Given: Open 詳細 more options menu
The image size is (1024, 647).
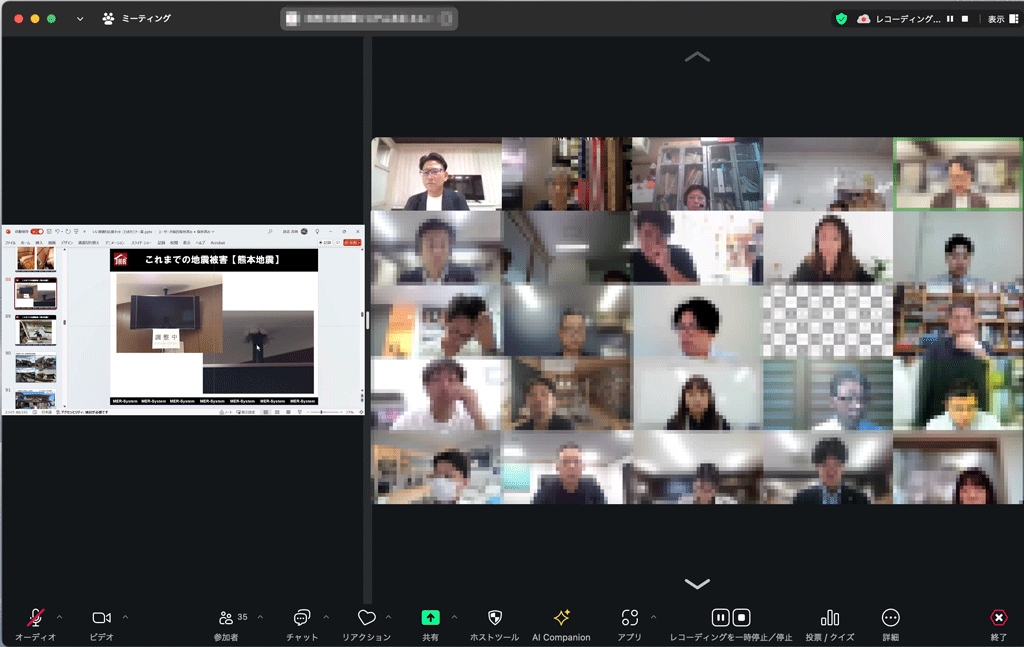Looking at the screenshot, I should [x=891, y=618].
